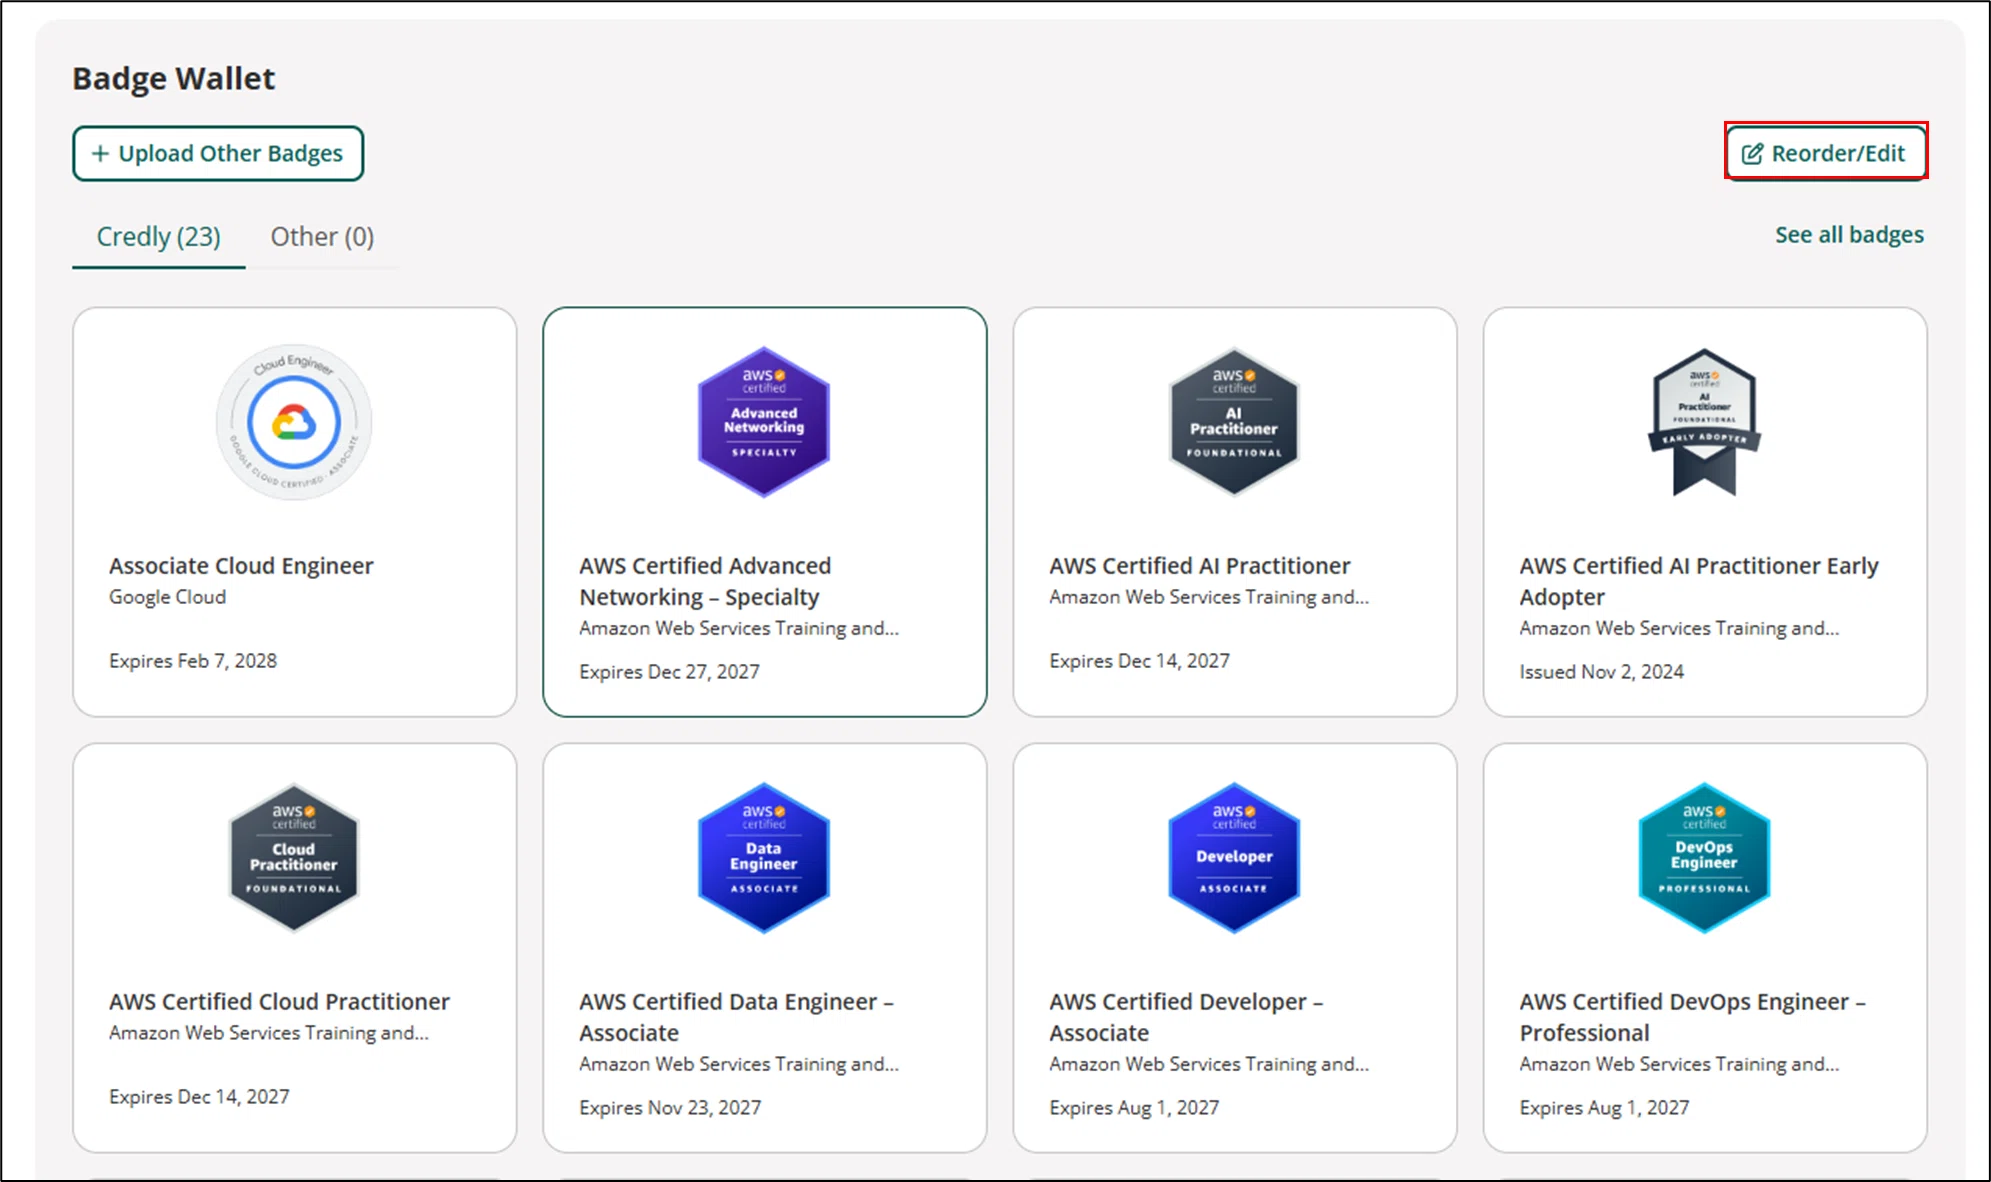
Task: Click the Reorder/Edit button
Action: point(1826,152)
